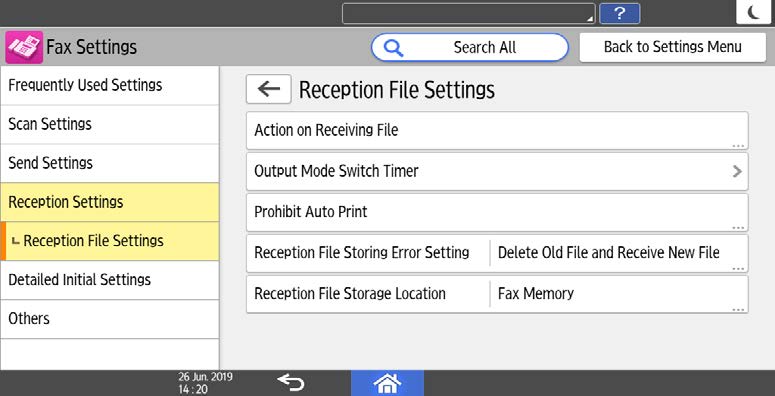Image resolution: width=775 pixels, height=396 pixels.
Task: Select Scan Settings in sidebar
Action: tap(110, 124)
